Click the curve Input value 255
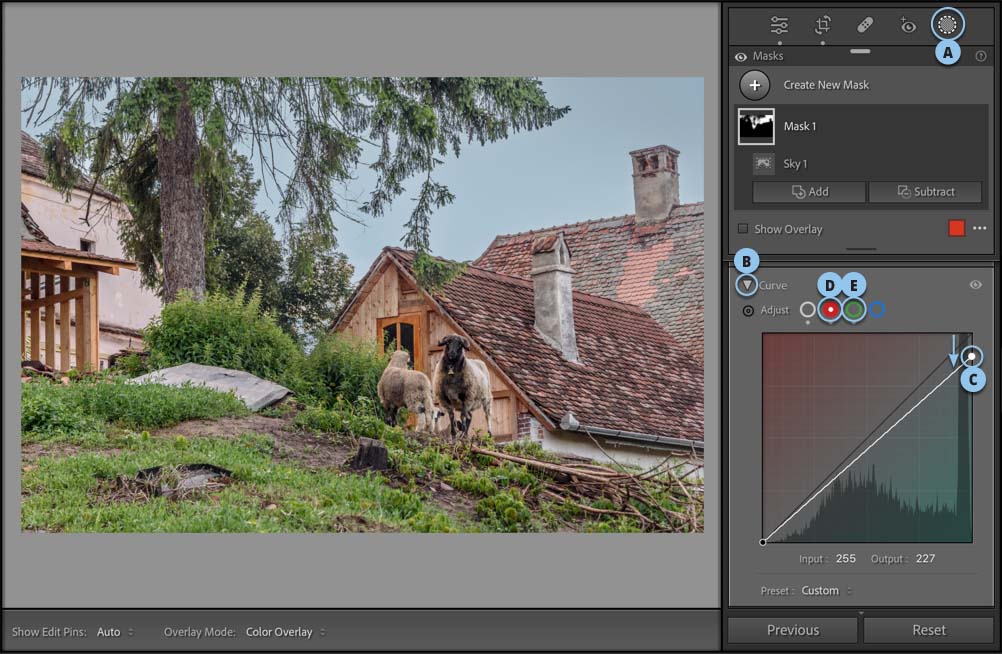The height and width of the screenshot is (654, 1002). (845, 558)
